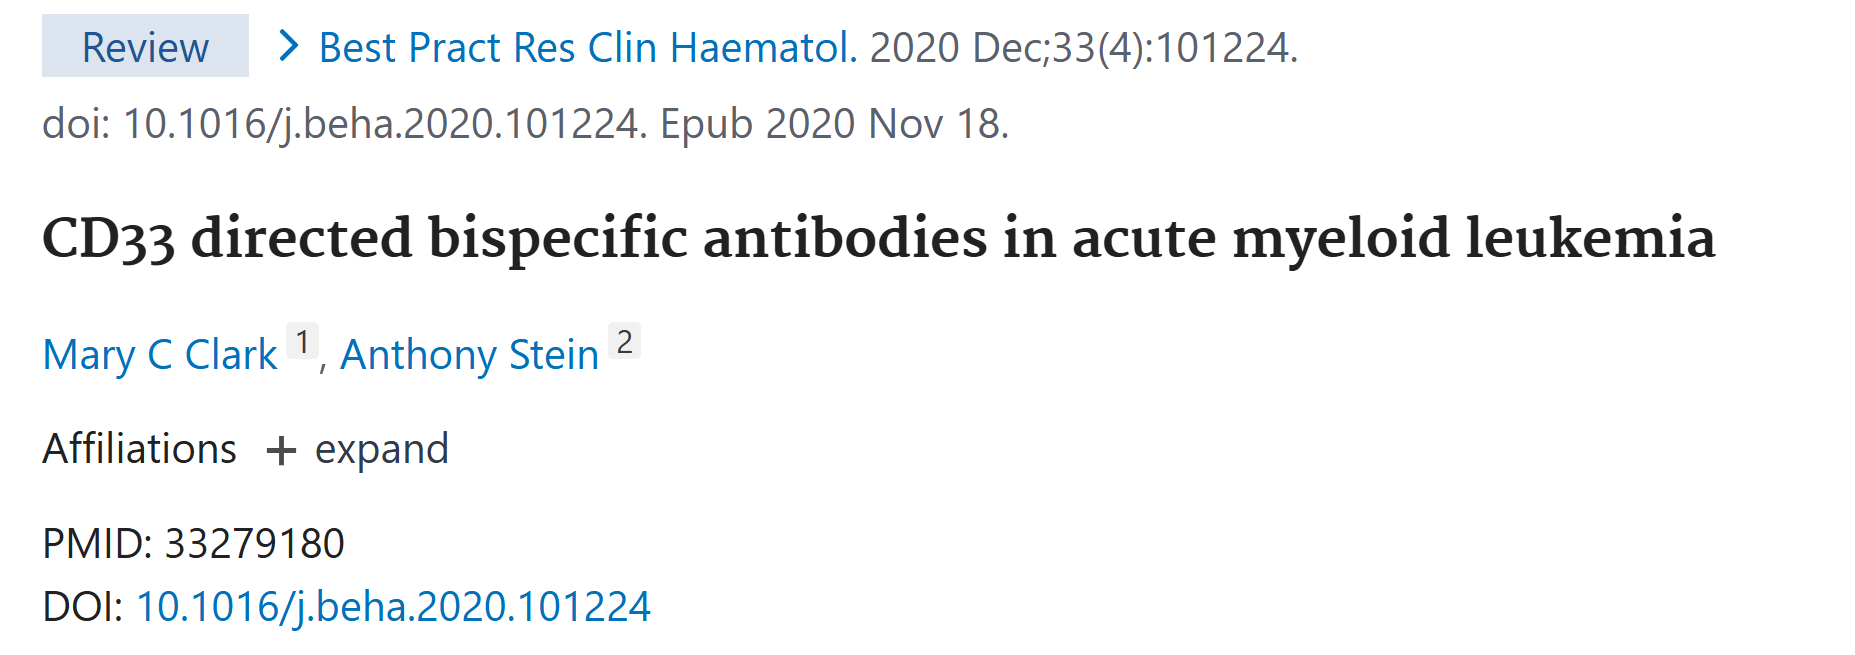
Task: Click the DOI: label before the link
Action: [82, 607]
